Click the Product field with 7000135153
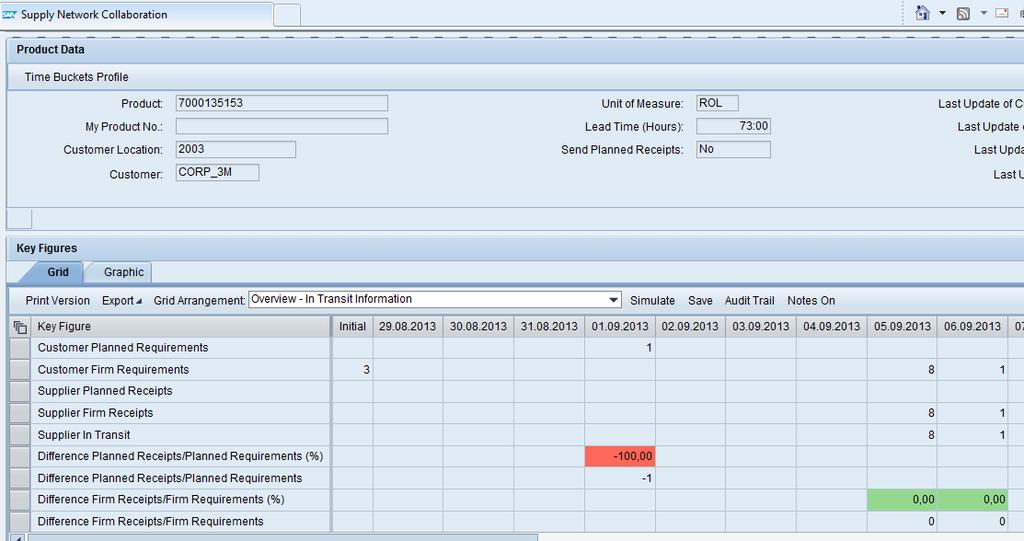The height and width of the screenshot is (541, 1024). tap(281, 103)
